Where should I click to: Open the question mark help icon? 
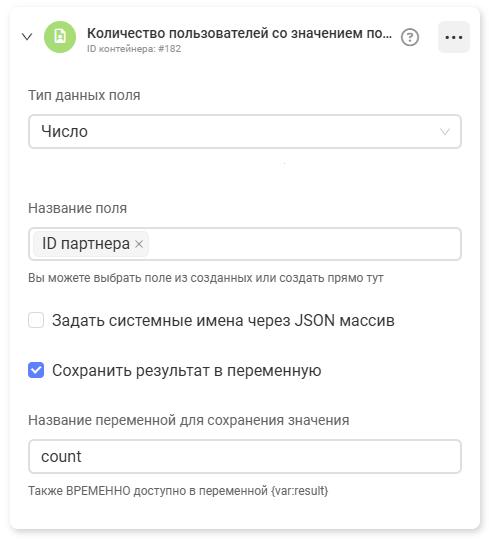coord(410,37)
